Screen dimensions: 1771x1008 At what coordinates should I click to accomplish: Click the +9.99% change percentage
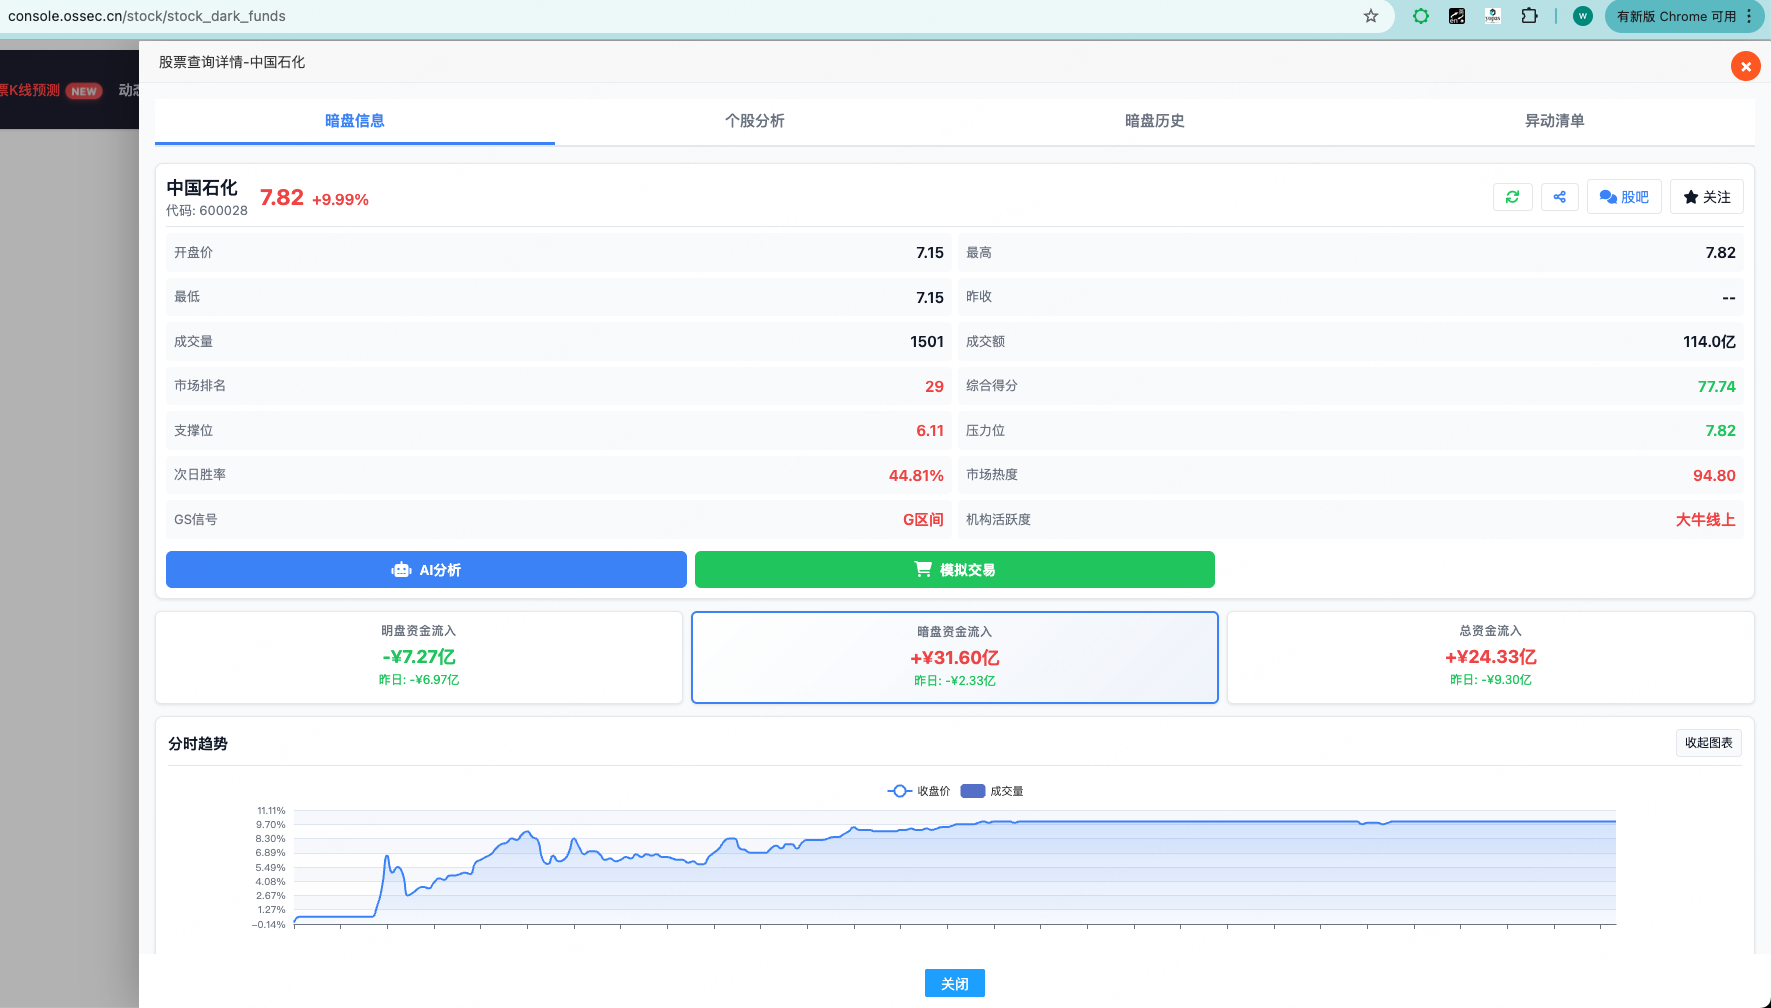[340, 200]
